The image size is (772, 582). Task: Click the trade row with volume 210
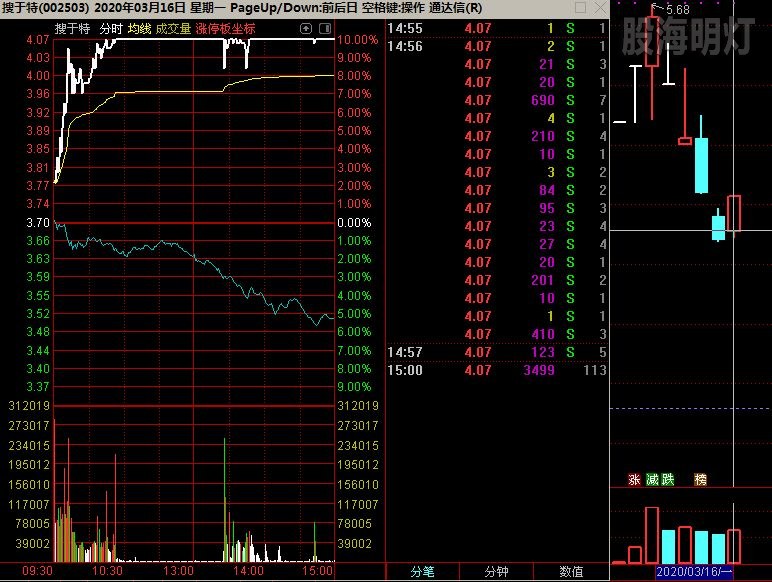tap(497, 136)
